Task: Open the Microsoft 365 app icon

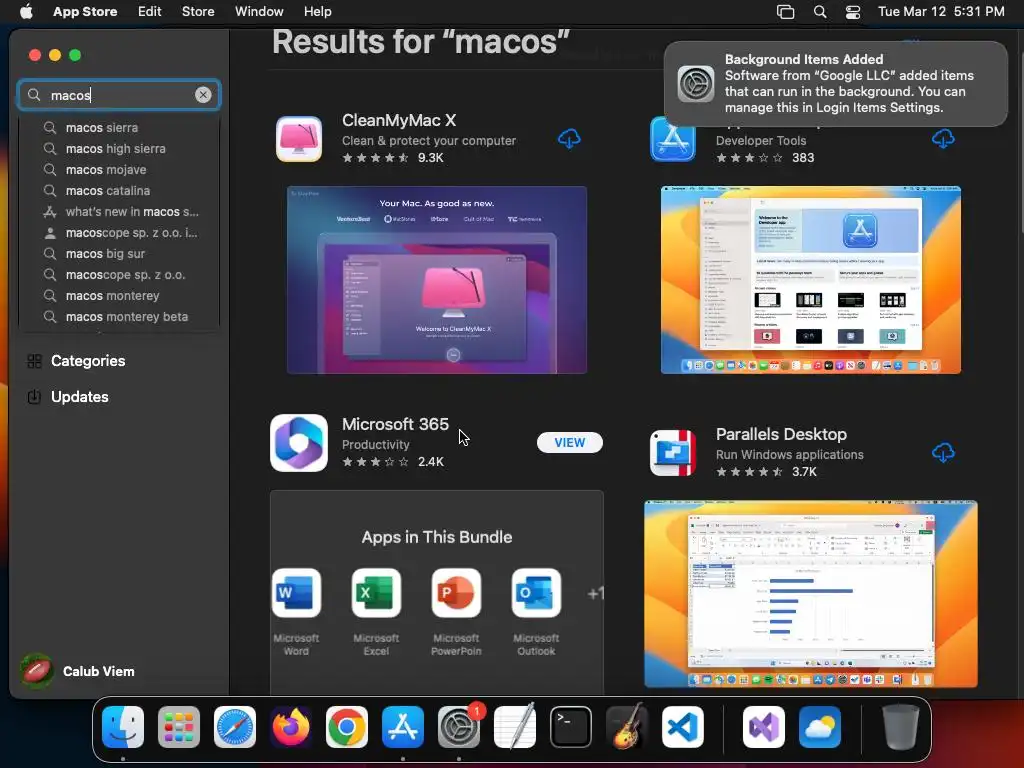Action: tap(298, 443)
